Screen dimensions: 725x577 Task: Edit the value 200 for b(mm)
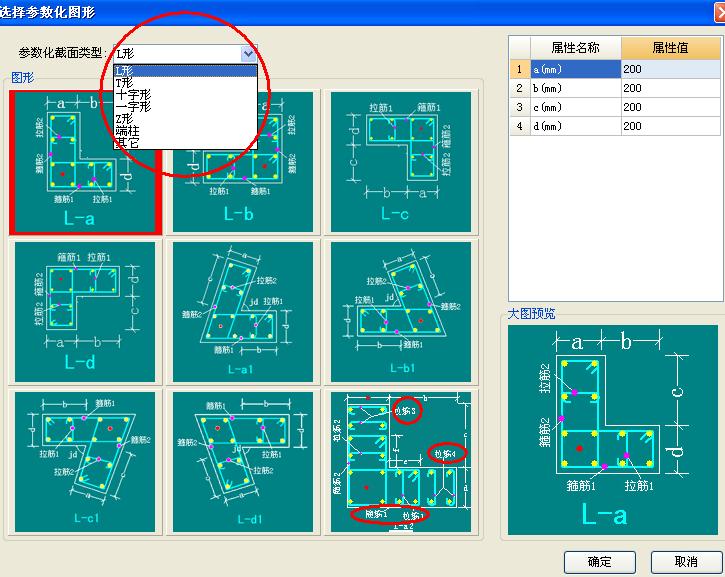click(x=670, y=88)
